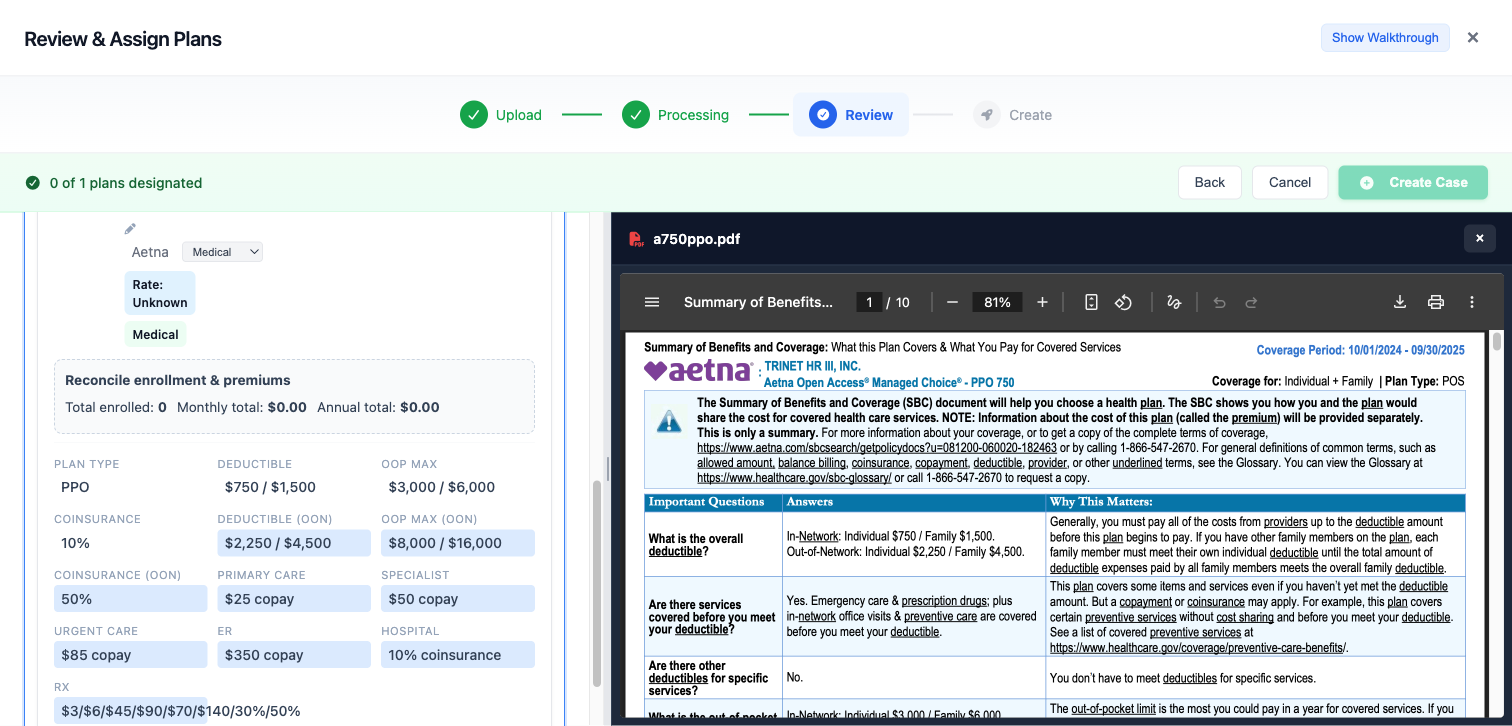Edit the Aetna plan name with pencil icon
Viewport: 1512px width, 726px height.
pyautogui.click(x=130, y=227)
